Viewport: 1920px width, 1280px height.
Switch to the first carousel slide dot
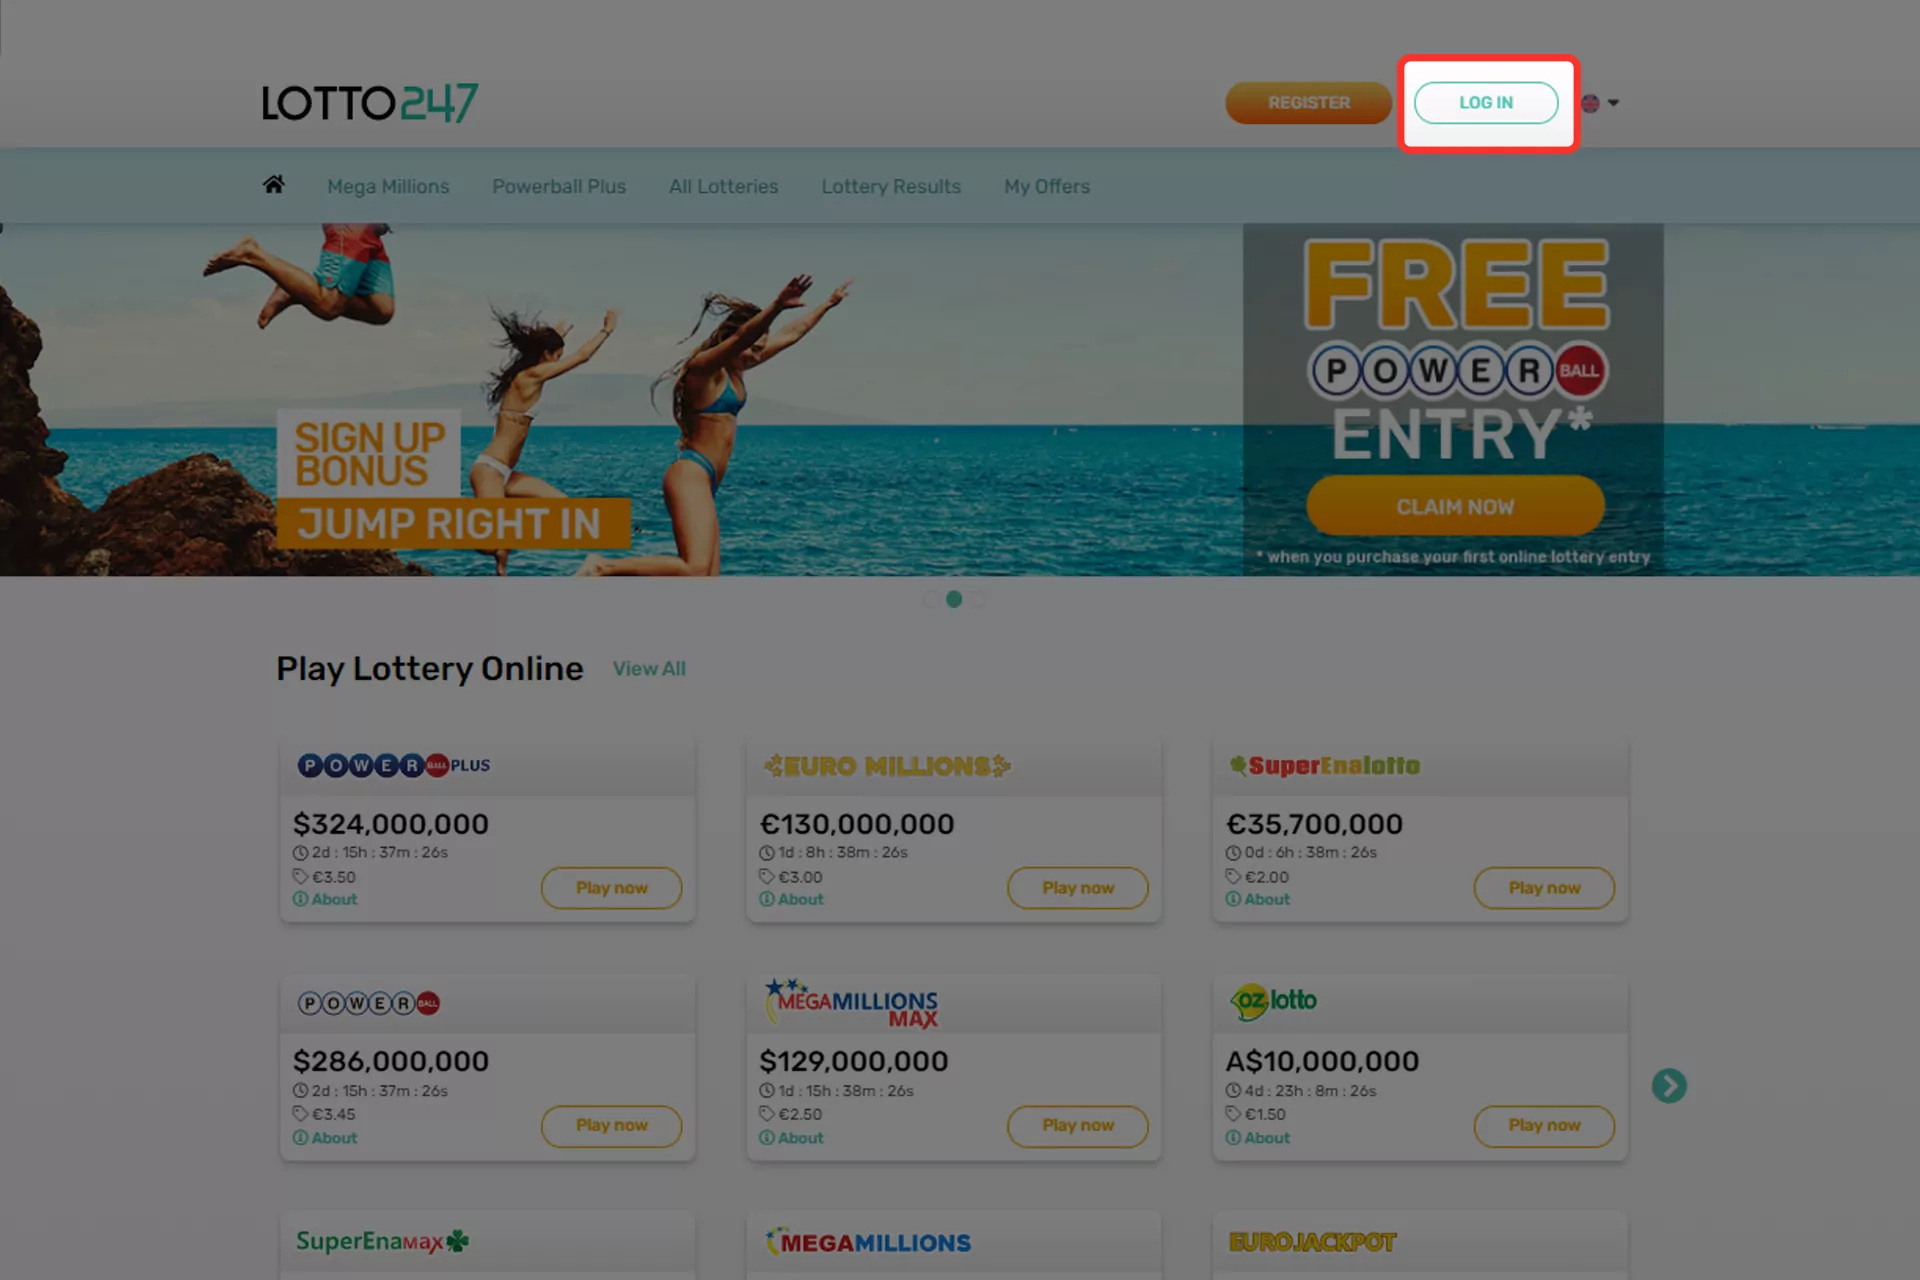[x=931, y=599]
